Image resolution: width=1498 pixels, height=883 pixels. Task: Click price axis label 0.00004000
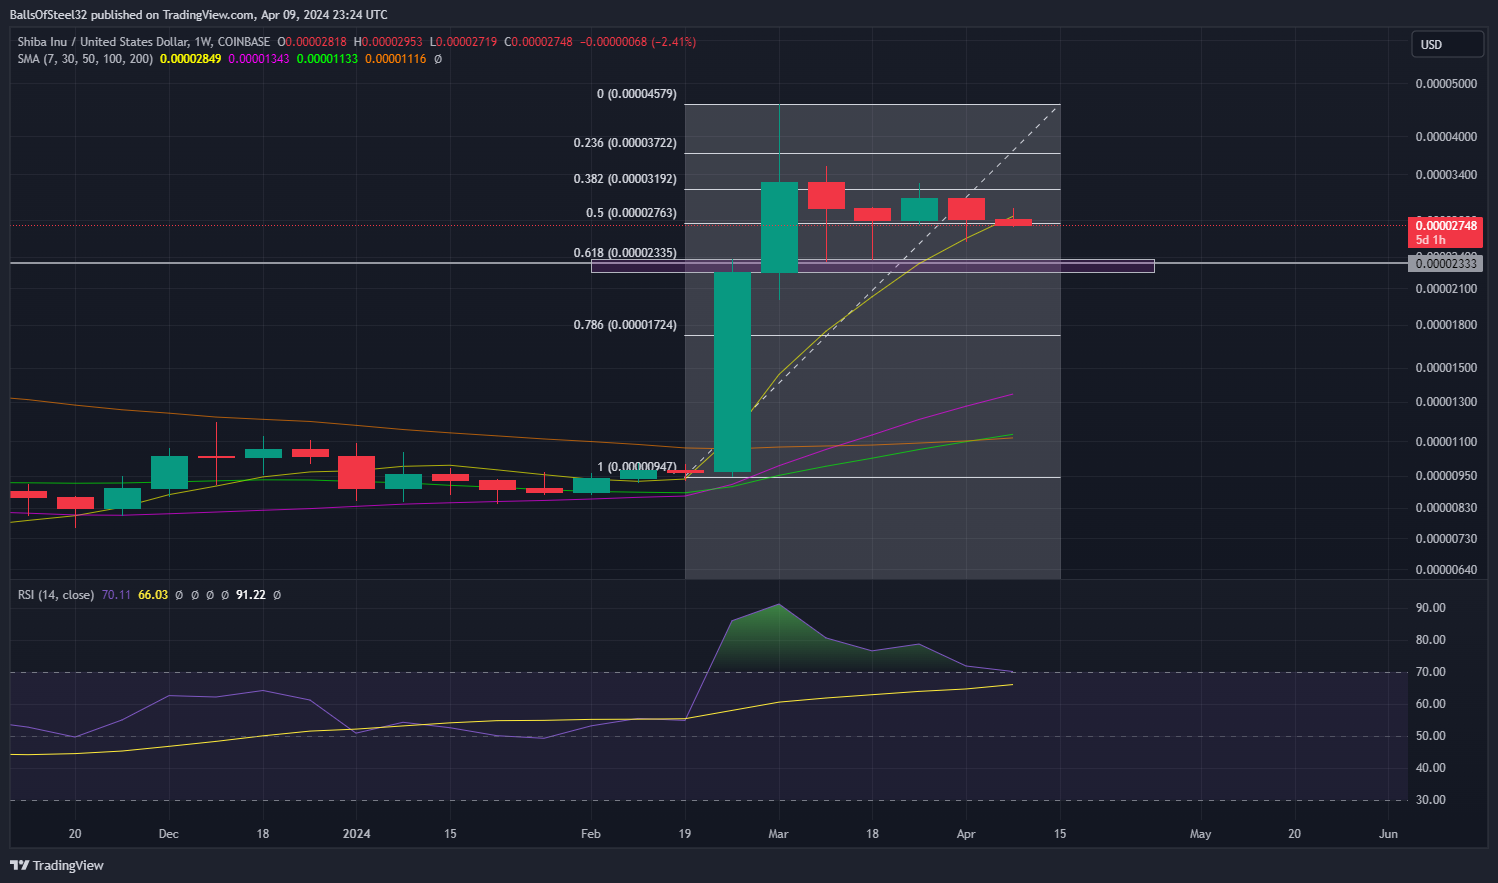pyautogui.click(x=1446, y=137)
